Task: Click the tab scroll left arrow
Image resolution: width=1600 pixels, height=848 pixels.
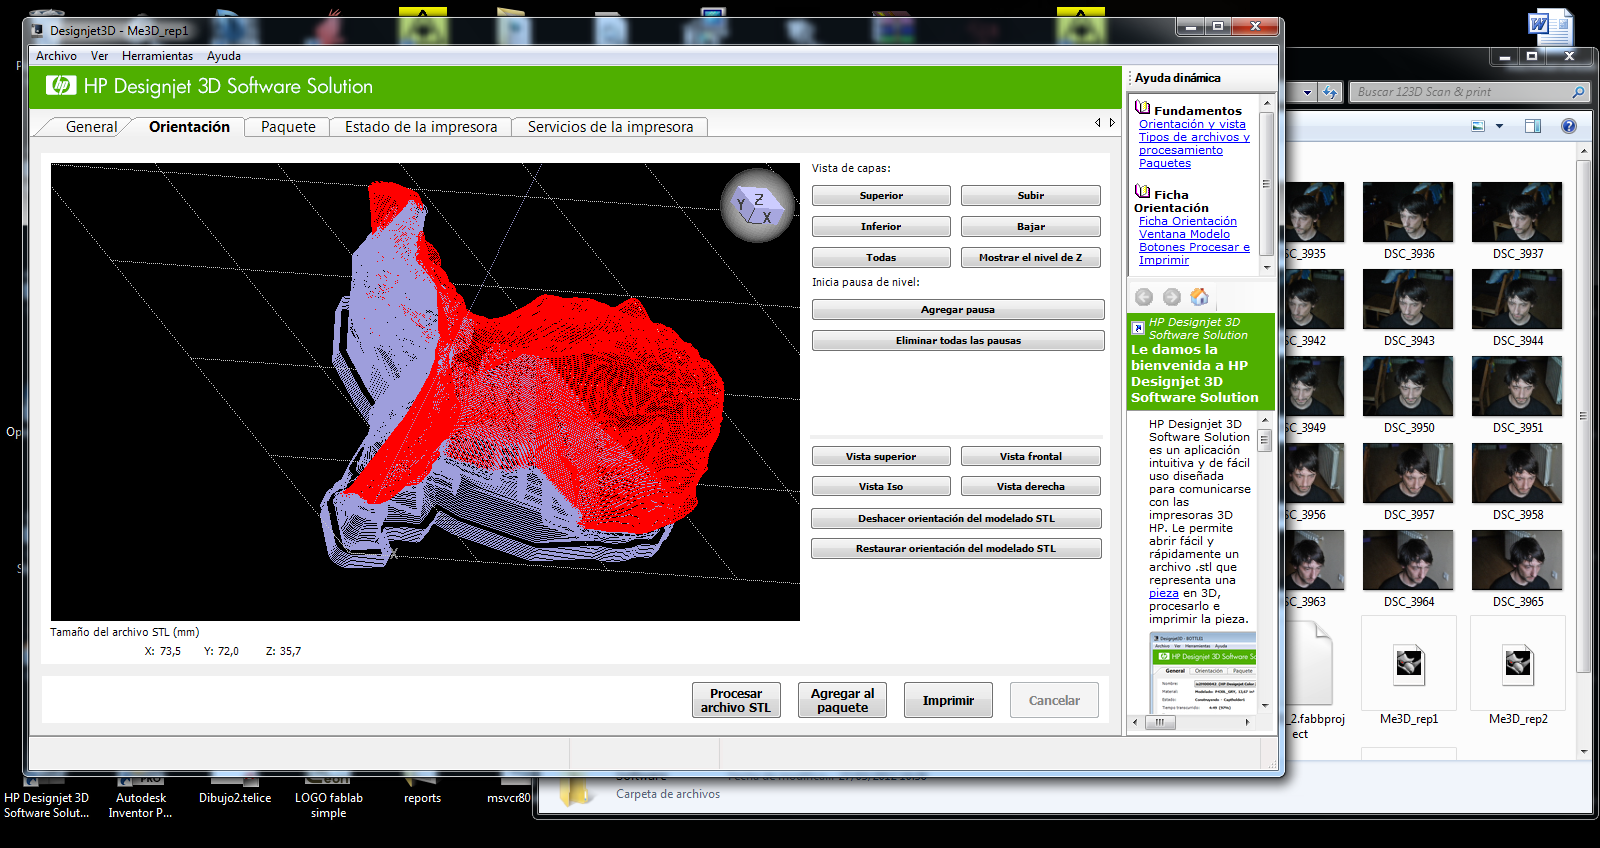Action: point(1097,123)
